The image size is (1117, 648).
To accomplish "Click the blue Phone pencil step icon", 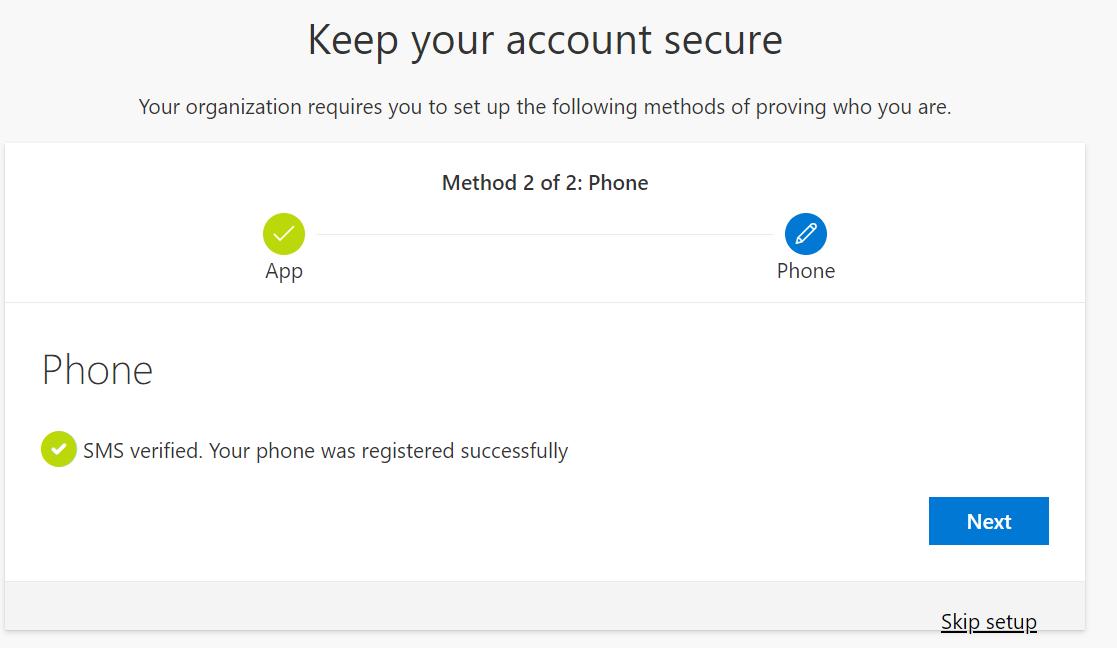I will [x=806, y=234].
